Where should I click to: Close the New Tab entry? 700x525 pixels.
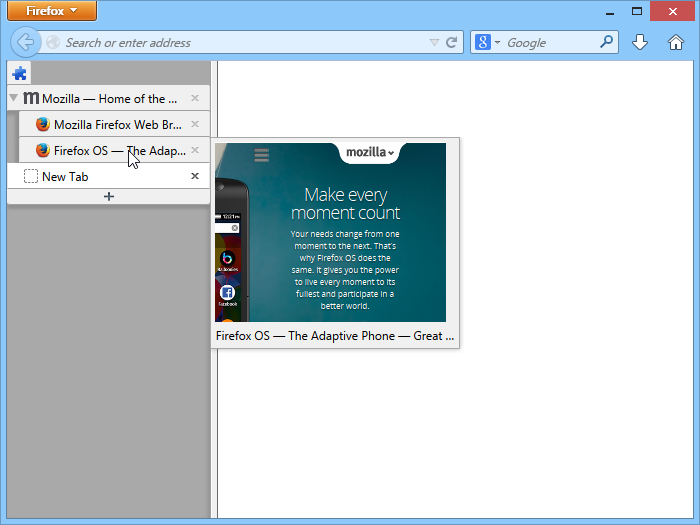coord(195,176)
